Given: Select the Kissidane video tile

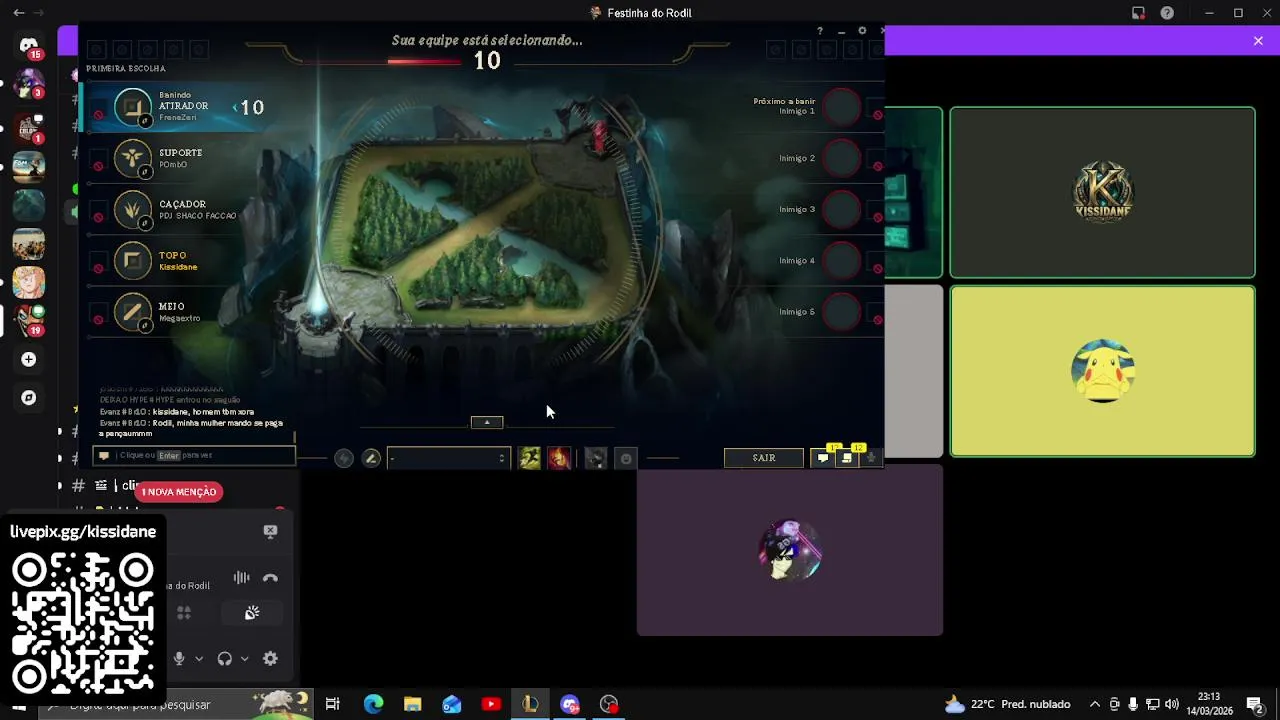Looking at the screenshot, I should pos(1102,192).
